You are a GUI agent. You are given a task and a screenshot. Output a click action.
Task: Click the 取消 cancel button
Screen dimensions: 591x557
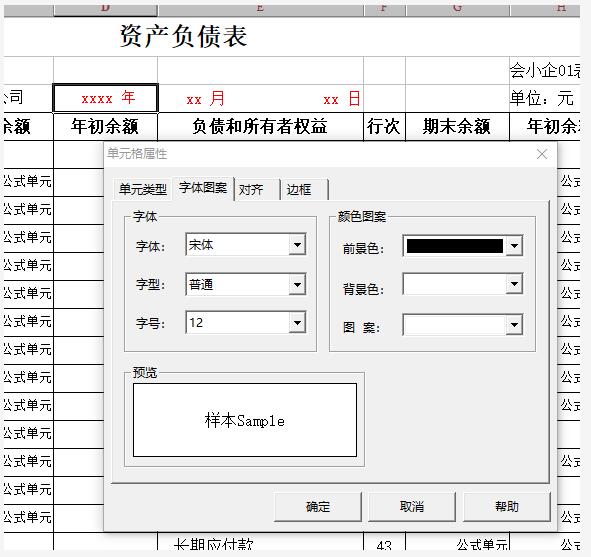click(412, 507)
